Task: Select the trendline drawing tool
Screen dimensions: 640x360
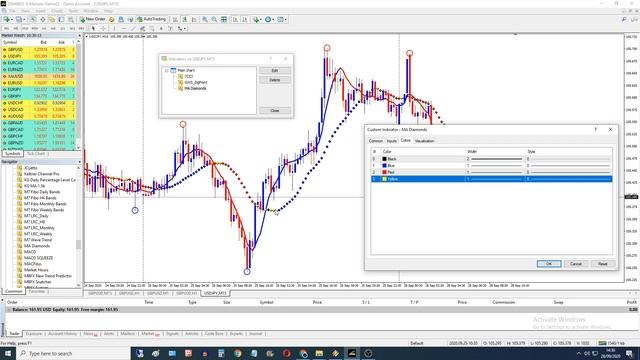Action: 133,29
